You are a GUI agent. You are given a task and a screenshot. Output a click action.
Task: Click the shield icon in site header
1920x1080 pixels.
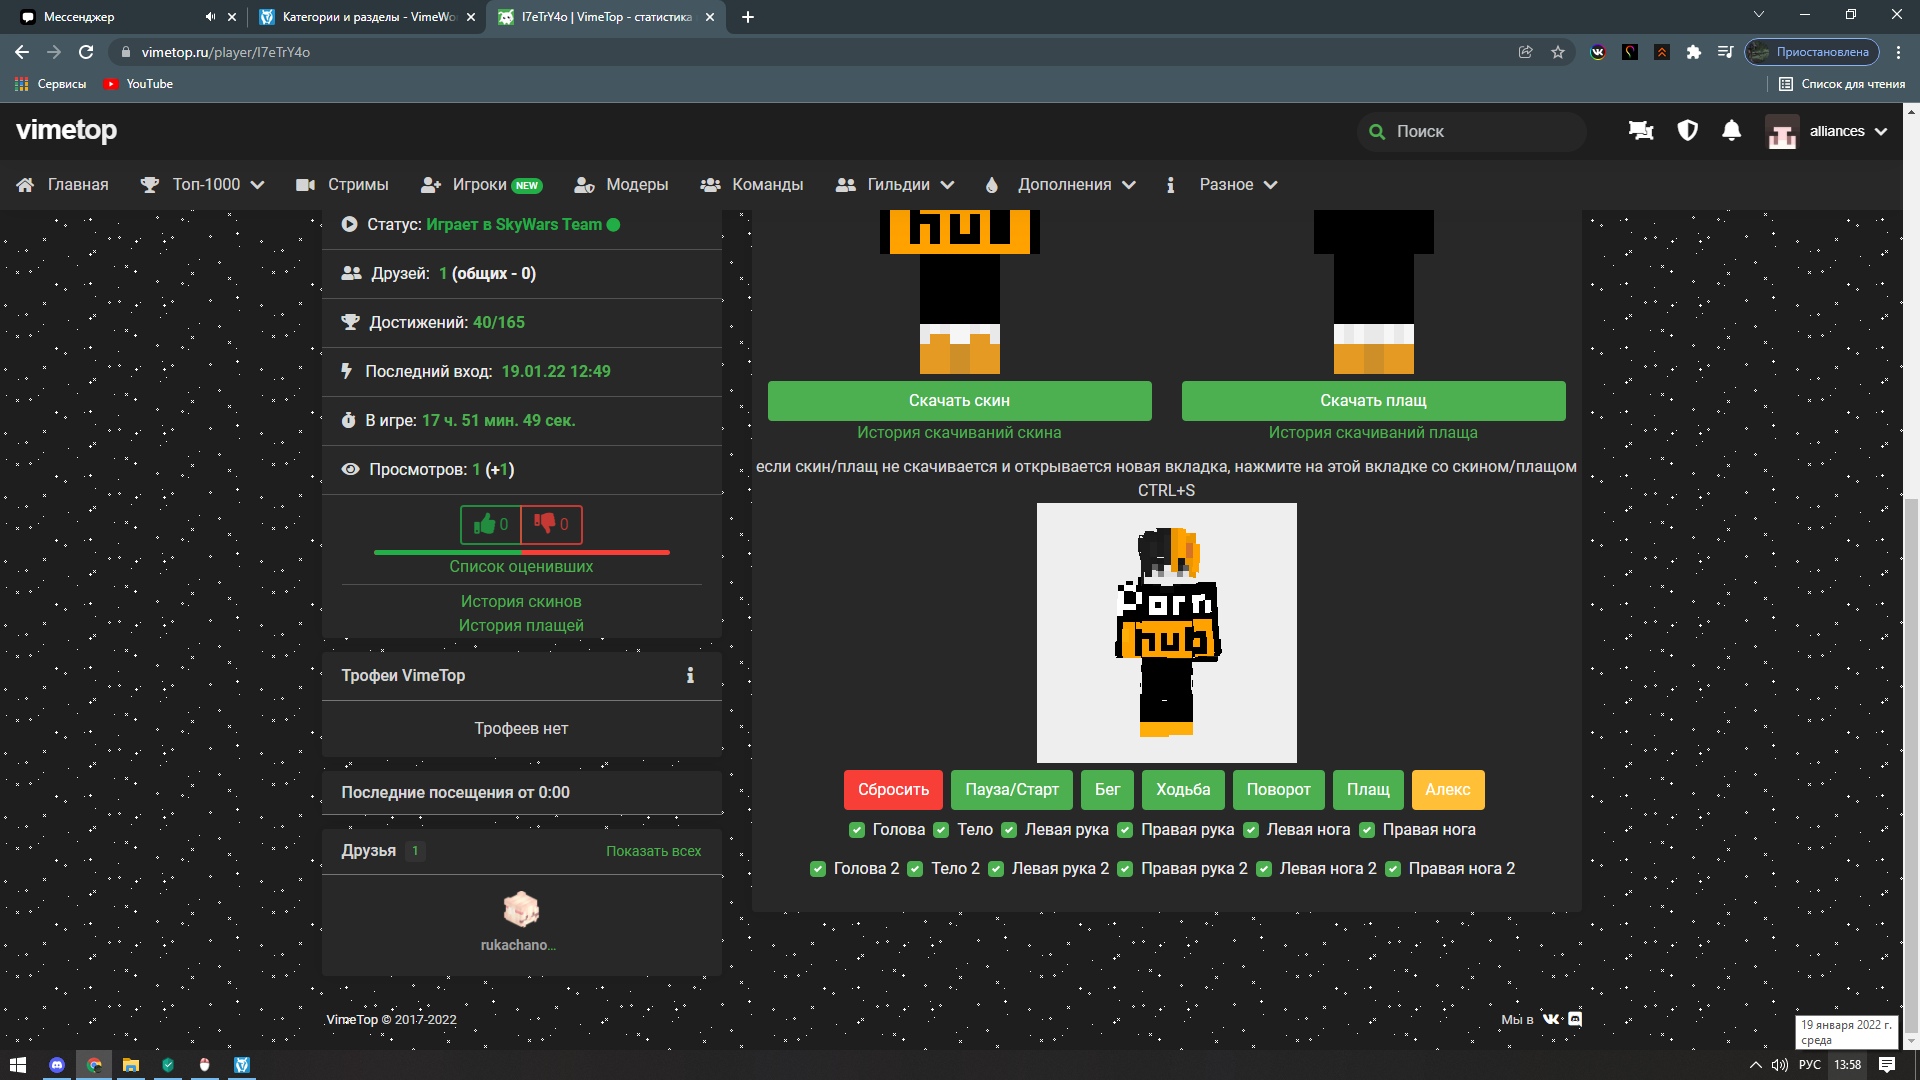[x=1687, y=131]
